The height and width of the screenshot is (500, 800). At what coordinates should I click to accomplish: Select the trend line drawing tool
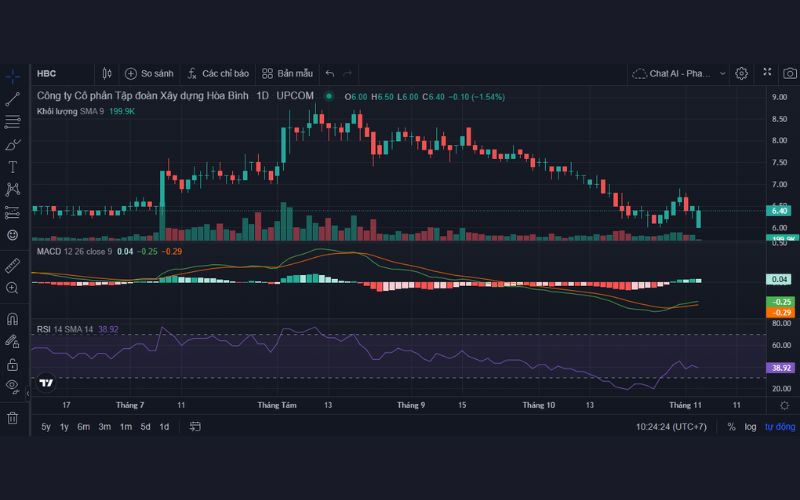13,99
